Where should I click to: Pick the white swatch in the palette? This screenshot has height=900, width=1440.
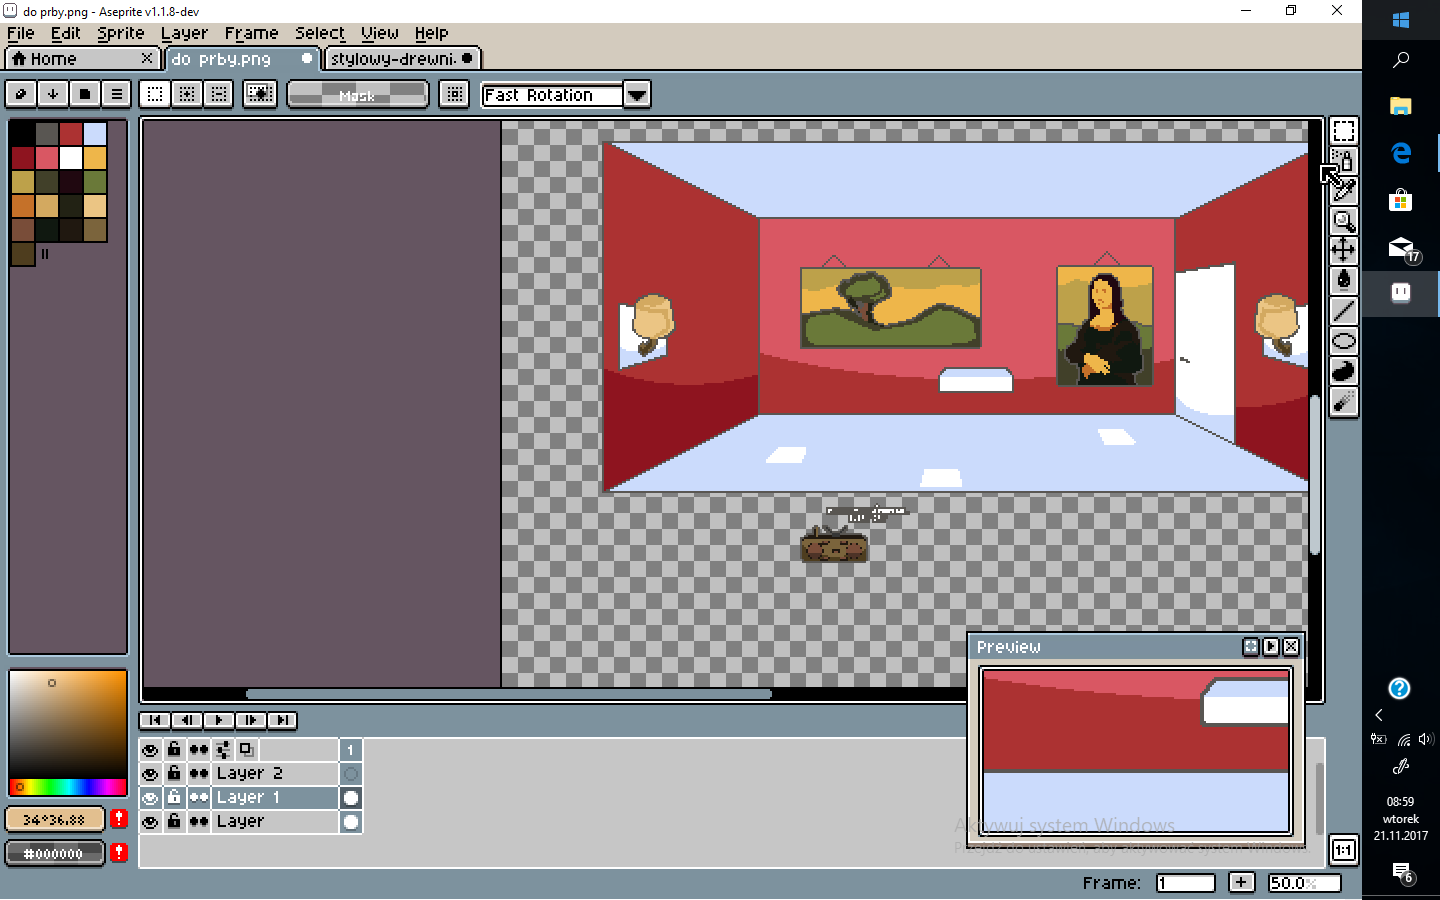(x=71, y=158)
